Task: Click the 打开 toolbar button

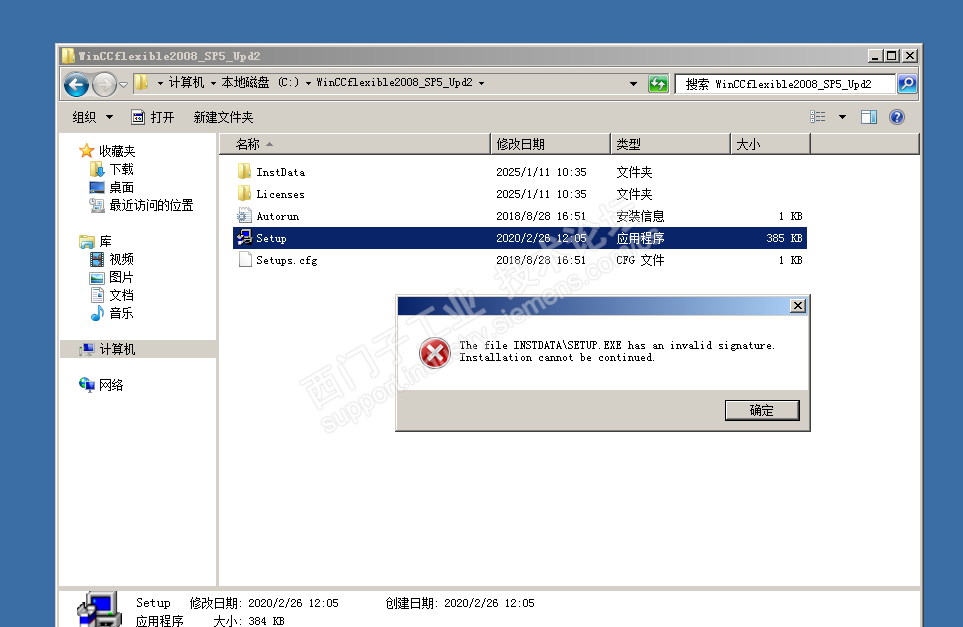Action: (154, 117)
